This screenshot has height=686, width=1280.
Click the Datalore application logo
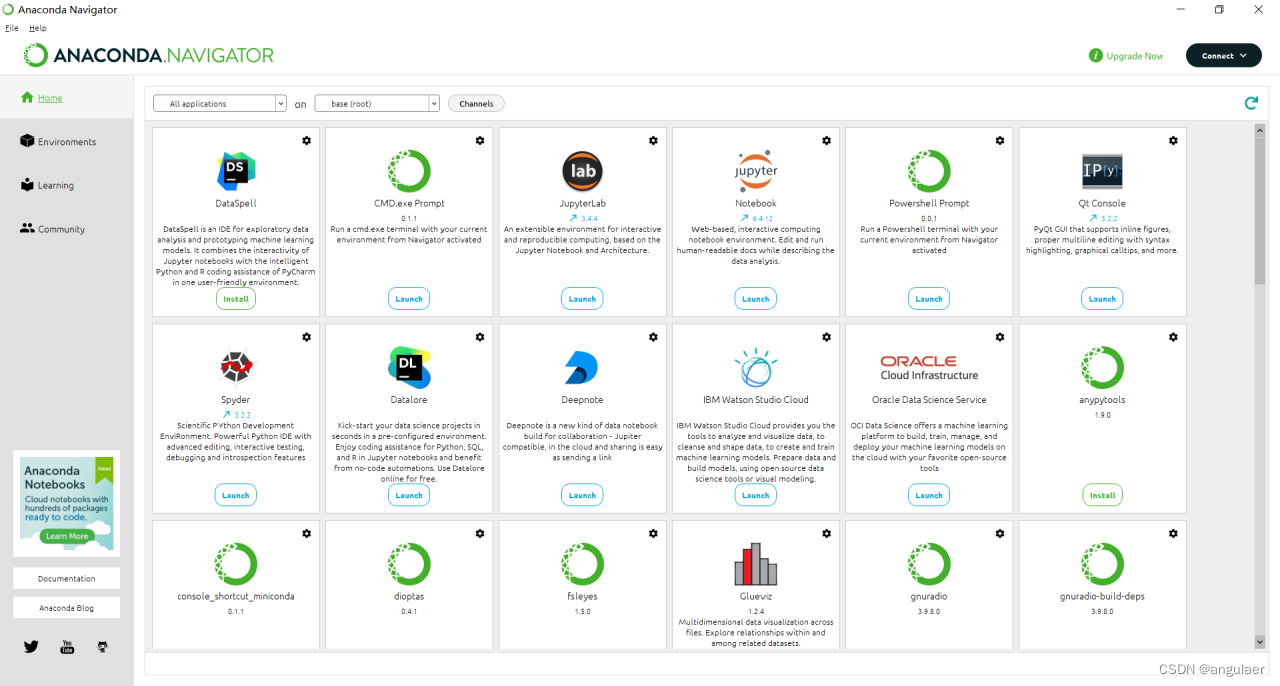(x=409, y=368)
